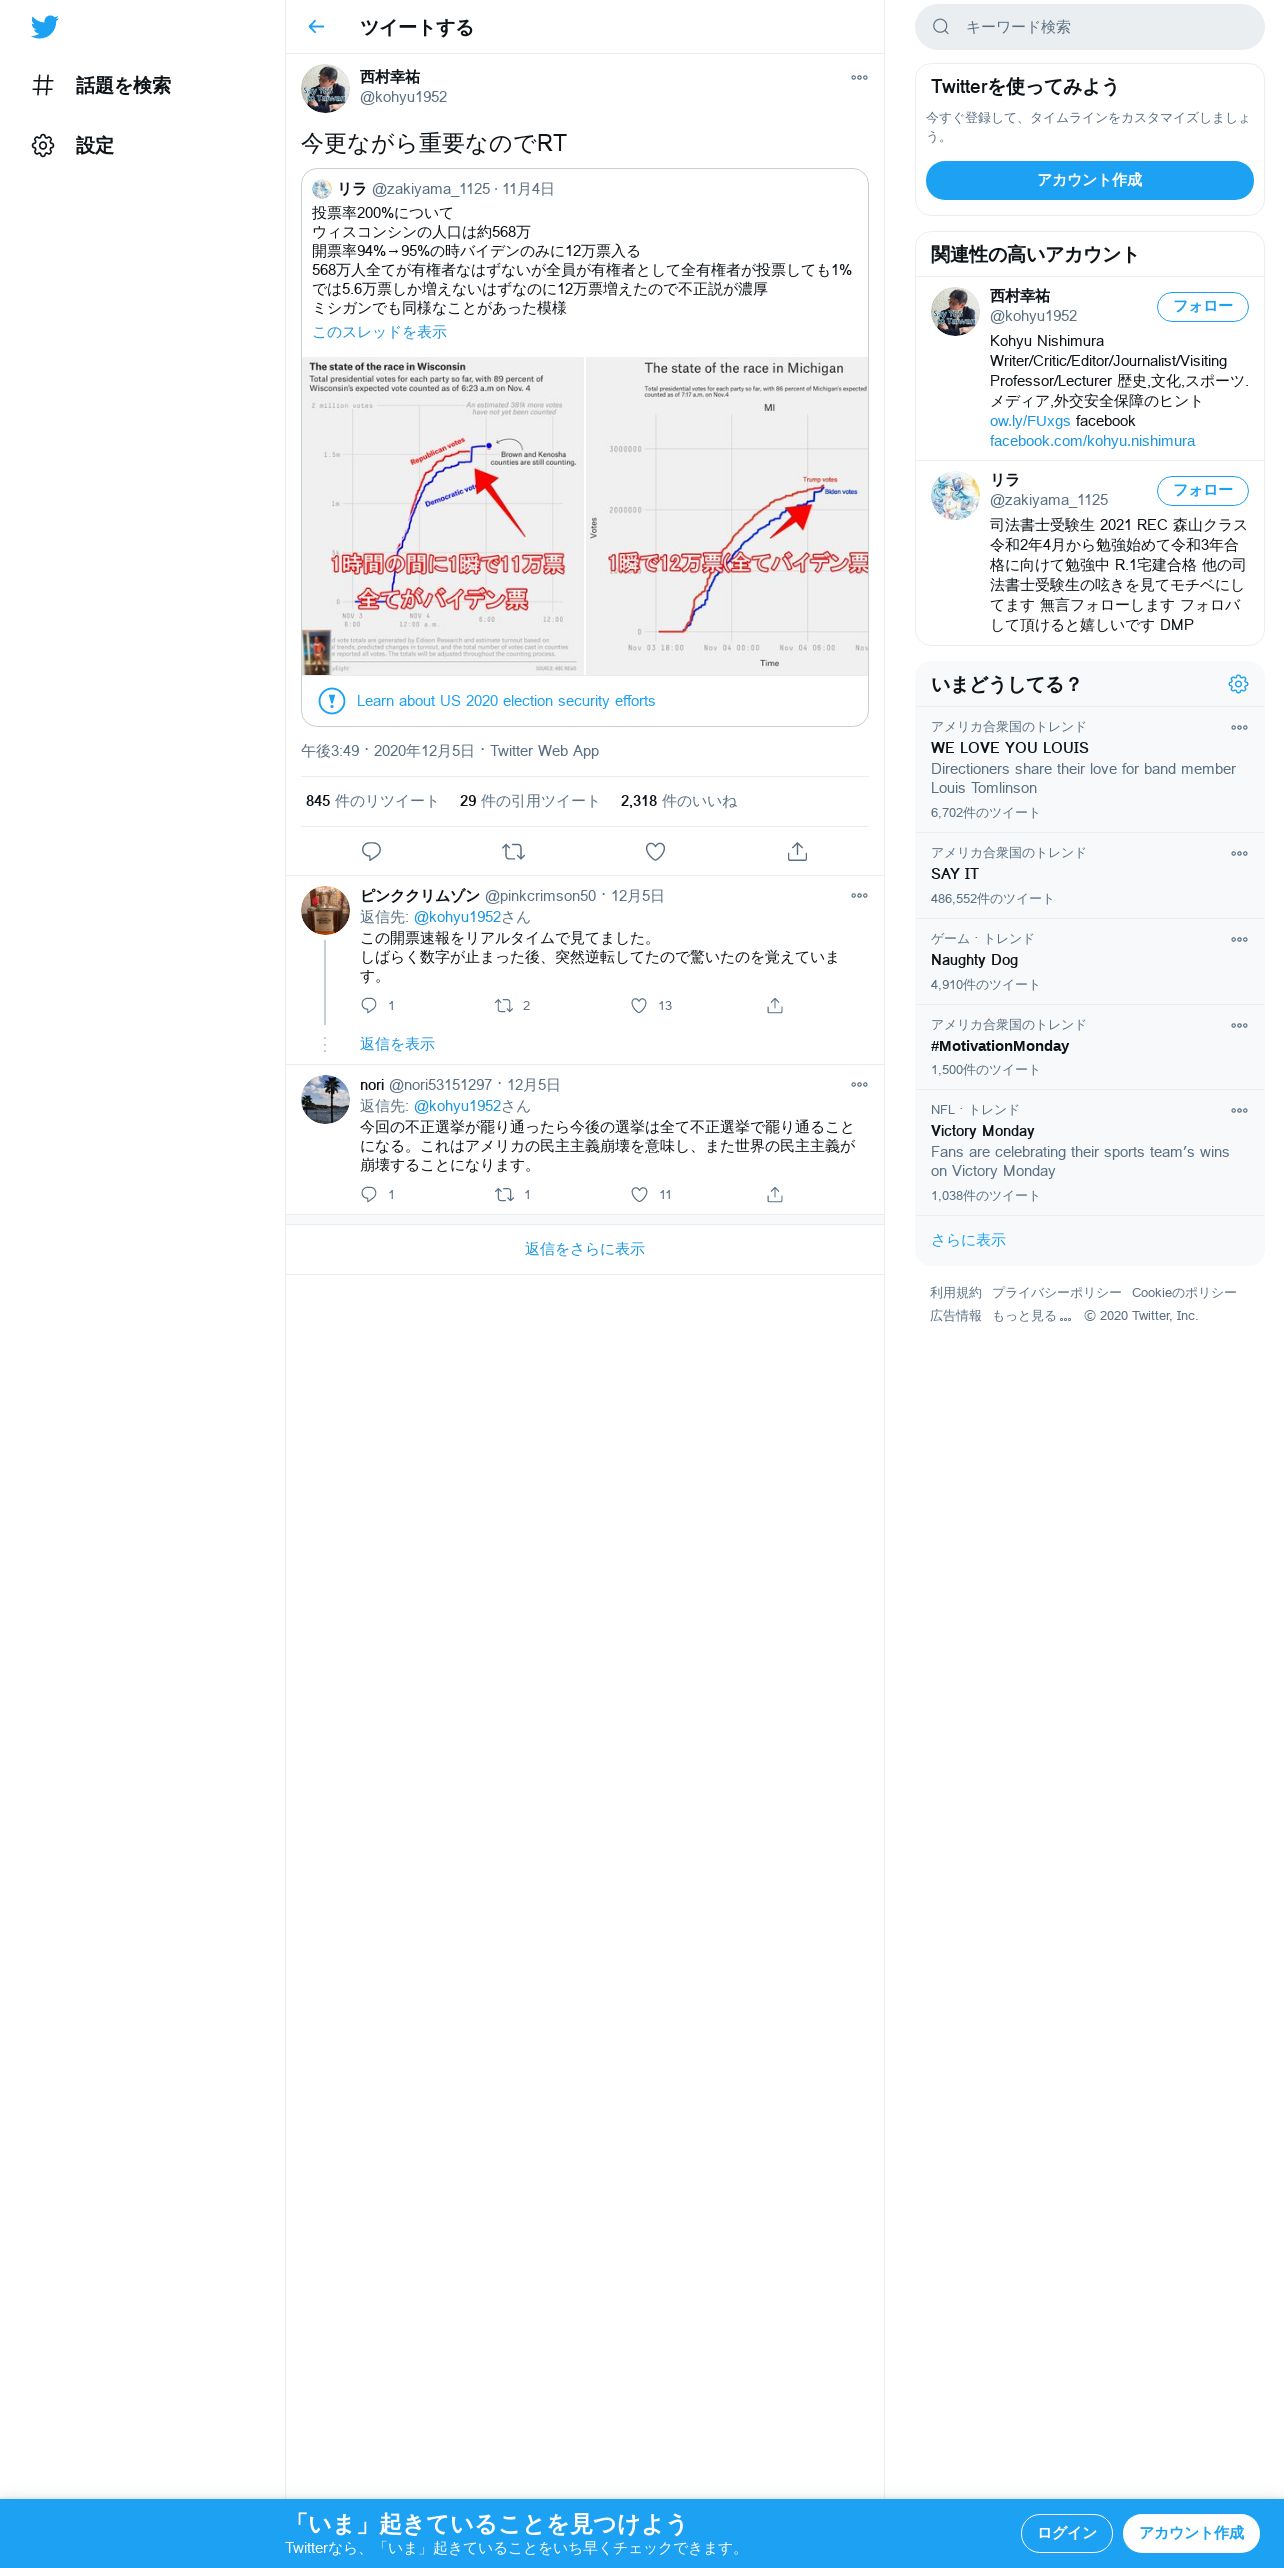Open more options on nori's reply
This screenshot has height=2568, width=1284.
859,1084
